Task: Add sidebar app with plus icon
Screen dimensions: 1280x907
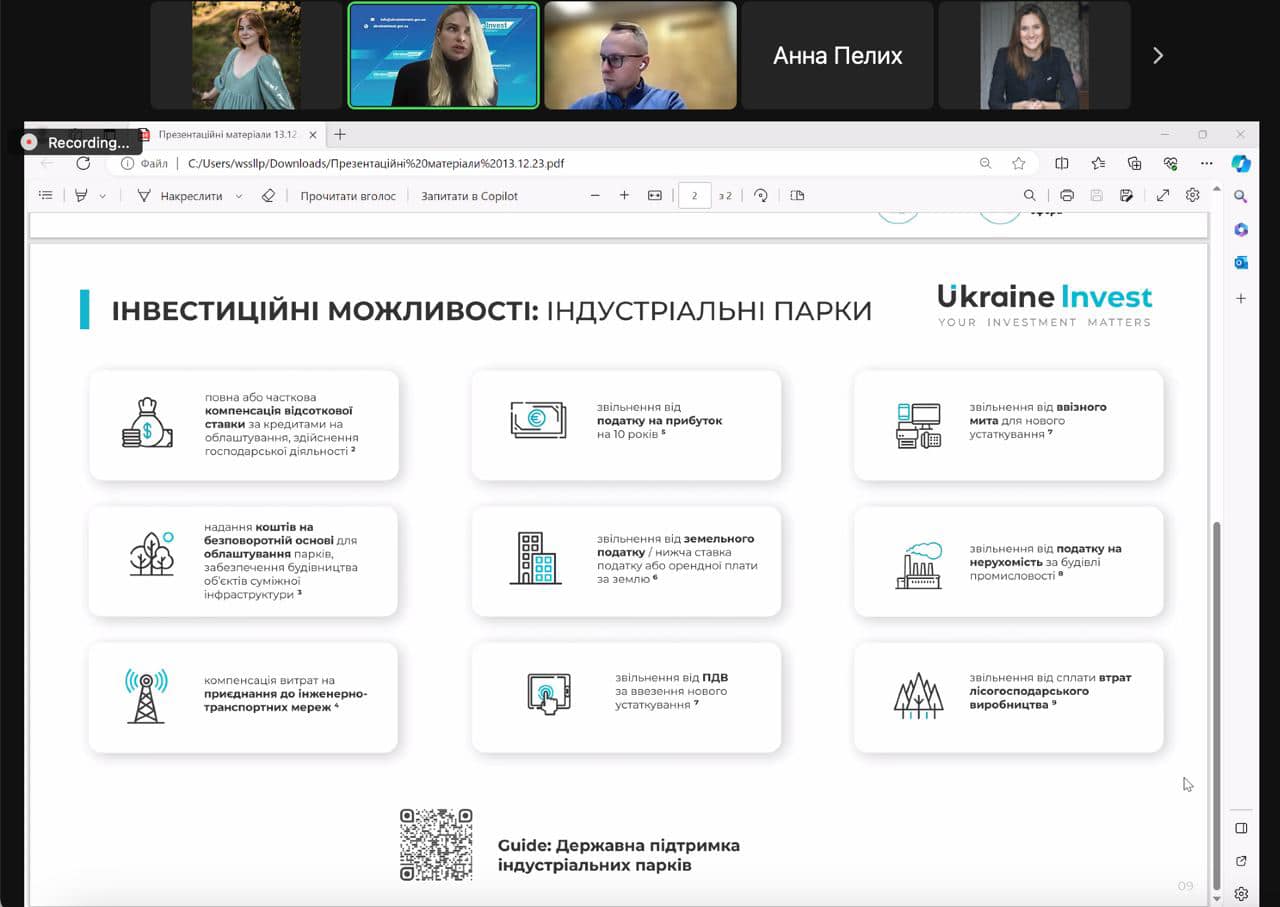Action: click(x=1241, y=298)
